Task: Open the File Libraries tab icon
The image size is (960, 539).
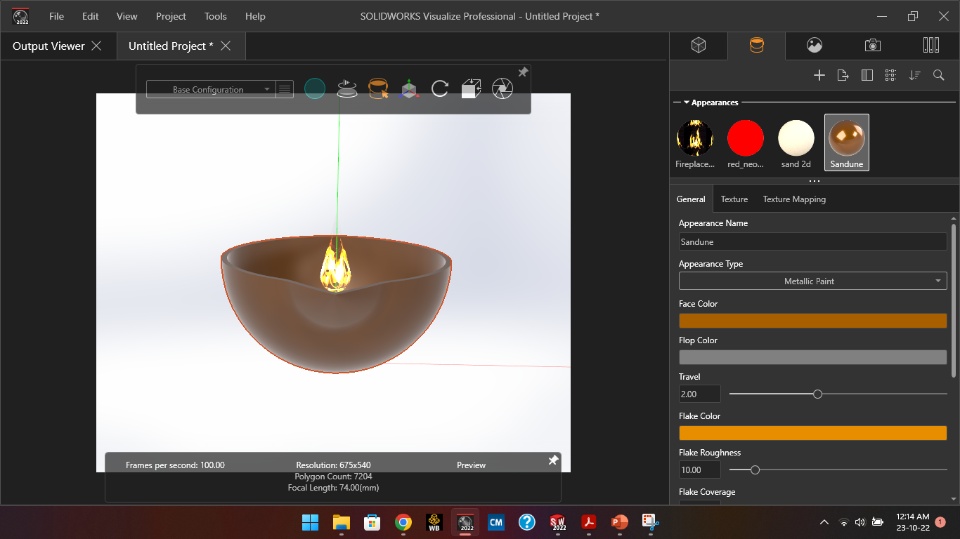Action: pyautogui.click(x=930, y=45)
